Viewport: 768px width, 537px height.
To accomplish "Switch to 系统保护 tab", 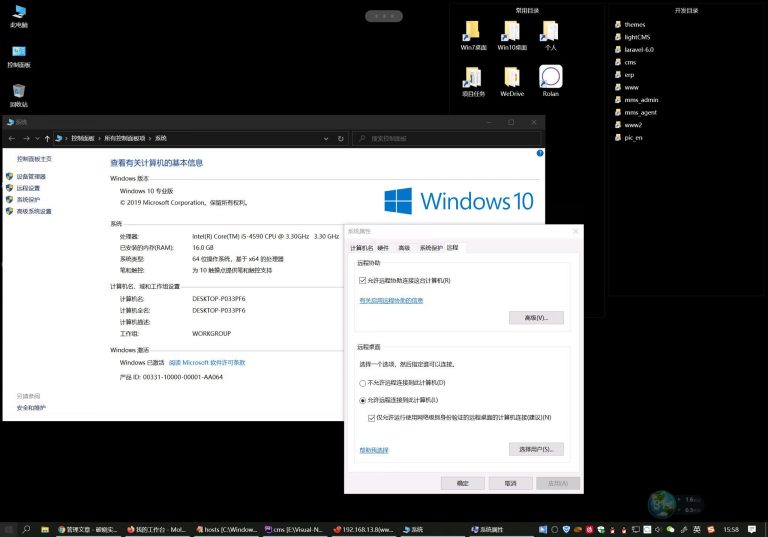I will (431, 248).
